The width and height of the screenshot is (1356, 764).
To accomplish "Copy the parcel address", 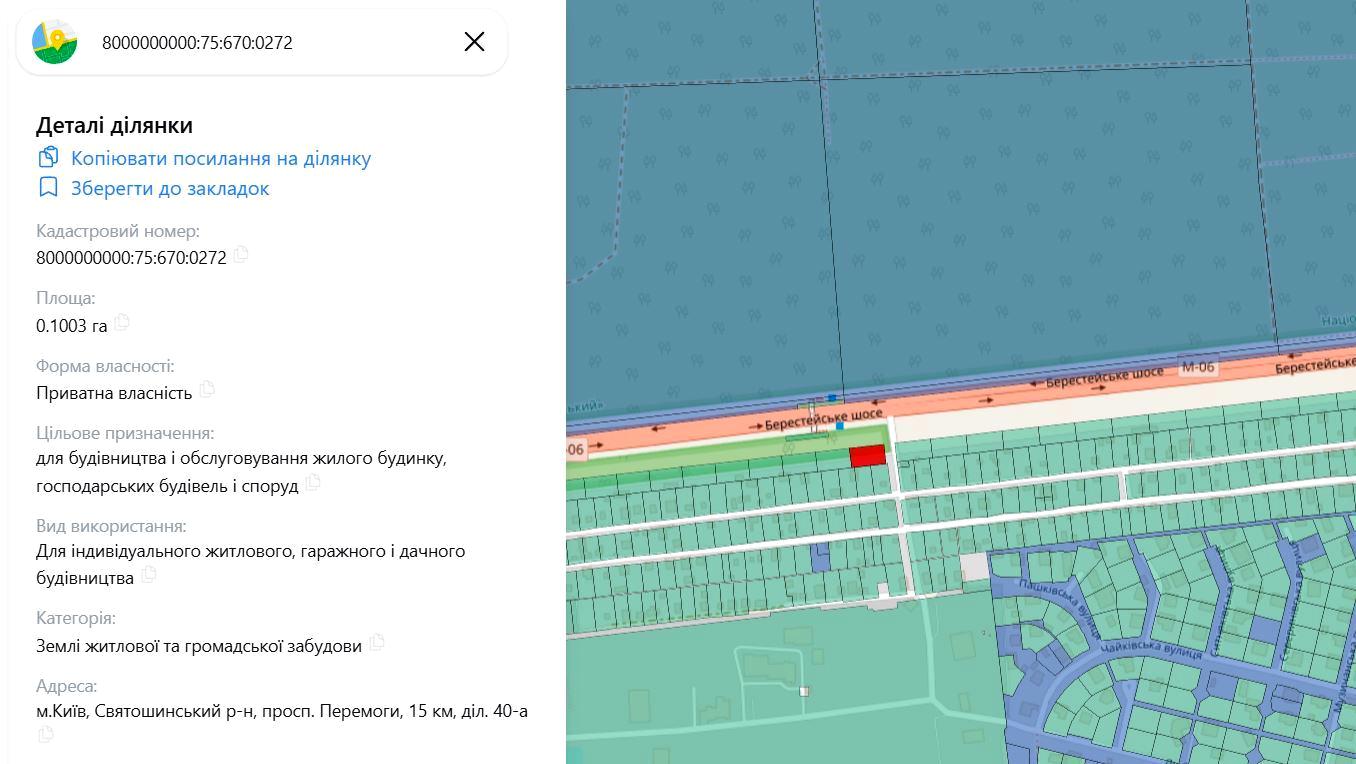I will coord(45,735).
